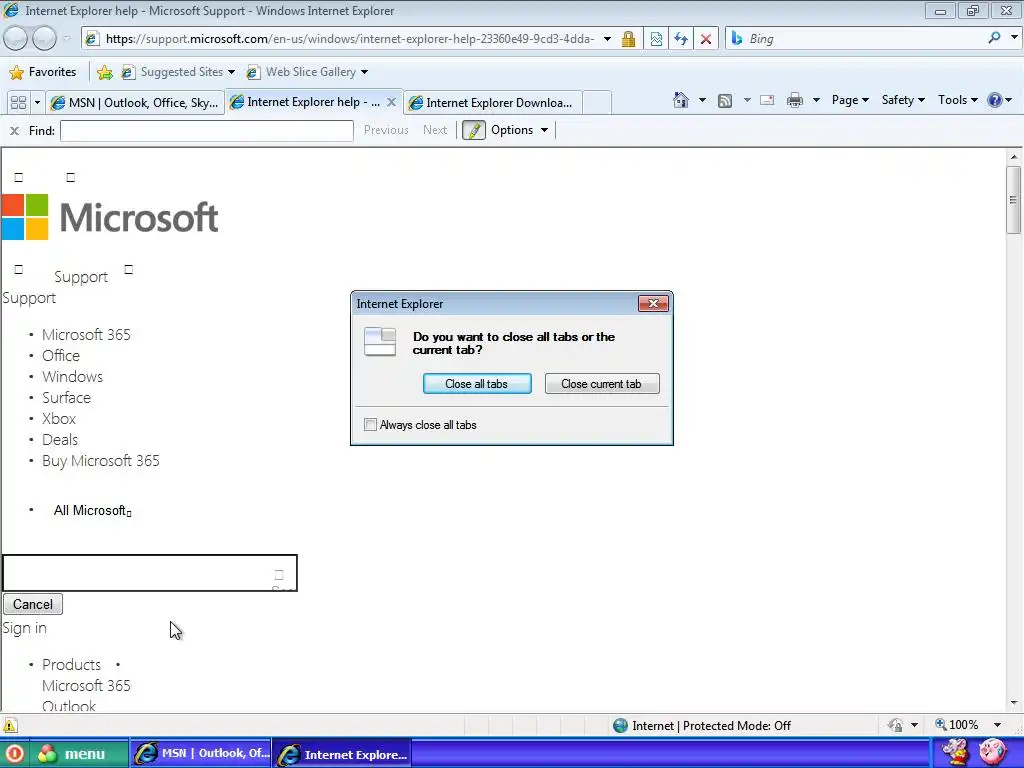Close the Internet Explorer help tab
Viewport: 1024px width, 768px height.
391,102
